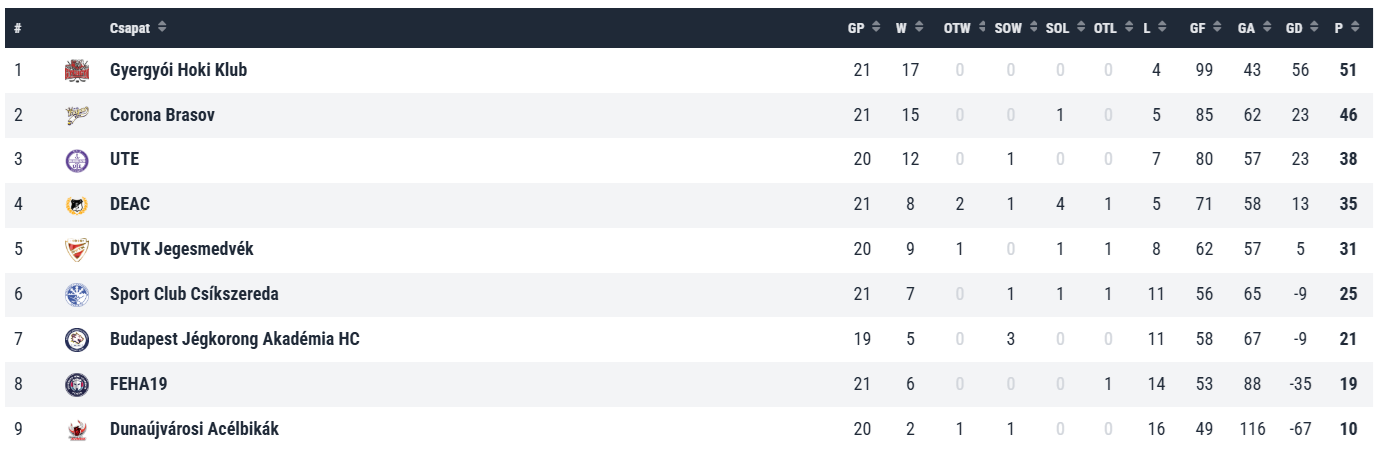This screenshot has width=1375, height=451.
Task: Open the Gyergyói Hoki Klub team link
Action: click(178, 70)
